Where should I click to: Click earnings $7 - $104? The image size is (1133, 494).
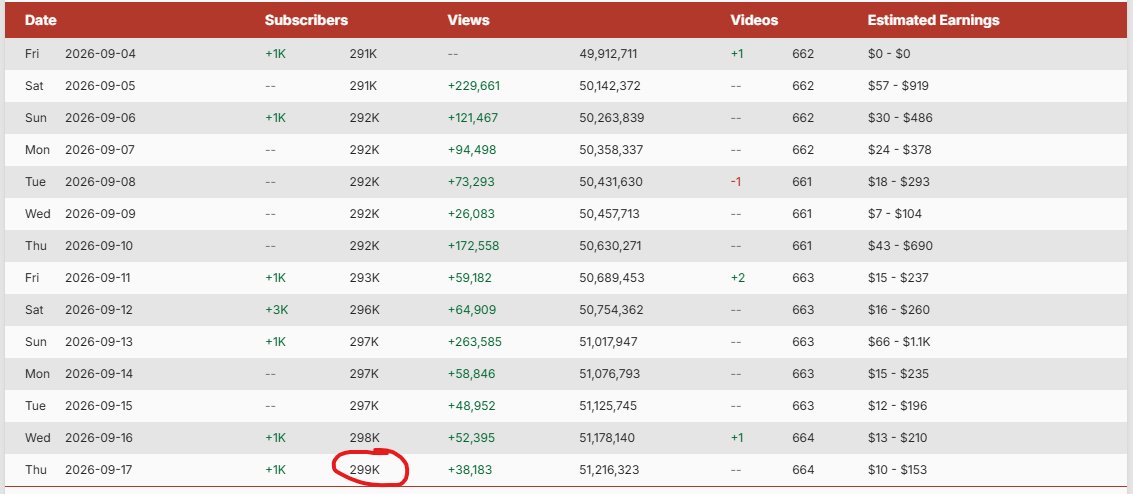(x=895, y=214)
